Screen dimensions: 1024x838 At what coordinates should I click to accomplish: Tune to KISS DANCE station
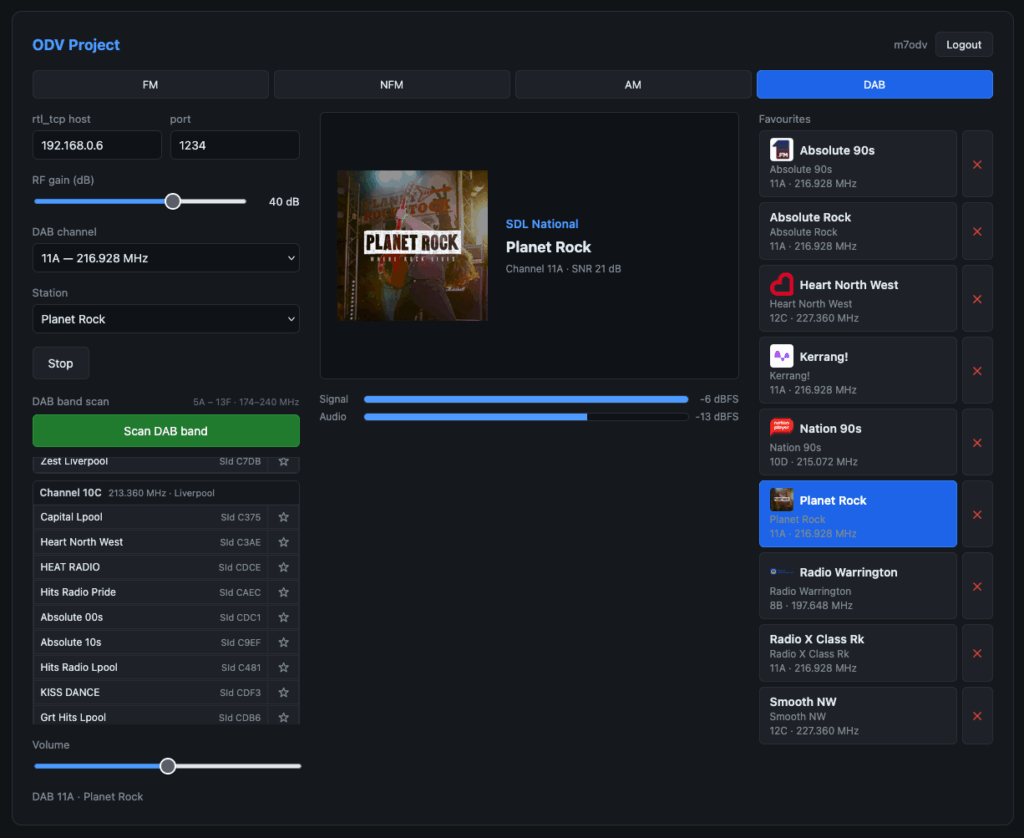(x=150, y=692)
